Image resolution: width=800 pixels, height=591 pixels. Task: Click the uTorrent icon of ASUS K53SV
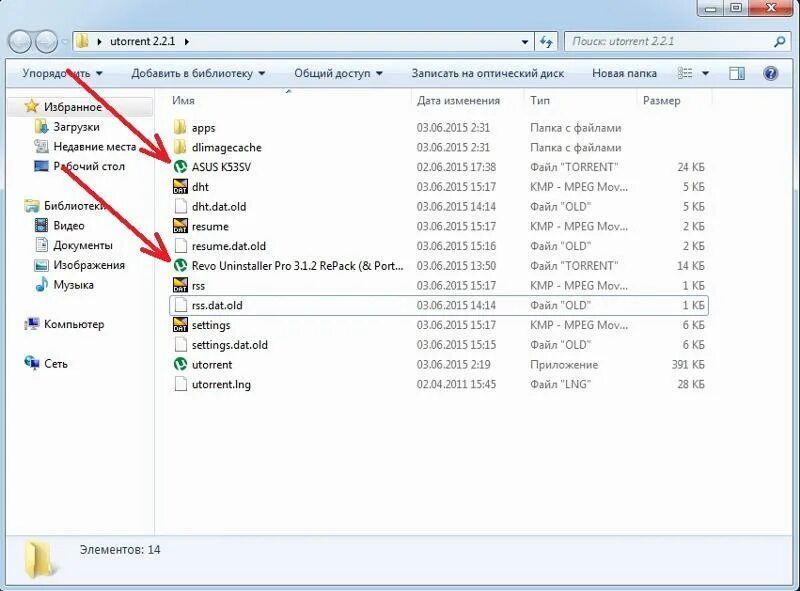pos(181,166)
